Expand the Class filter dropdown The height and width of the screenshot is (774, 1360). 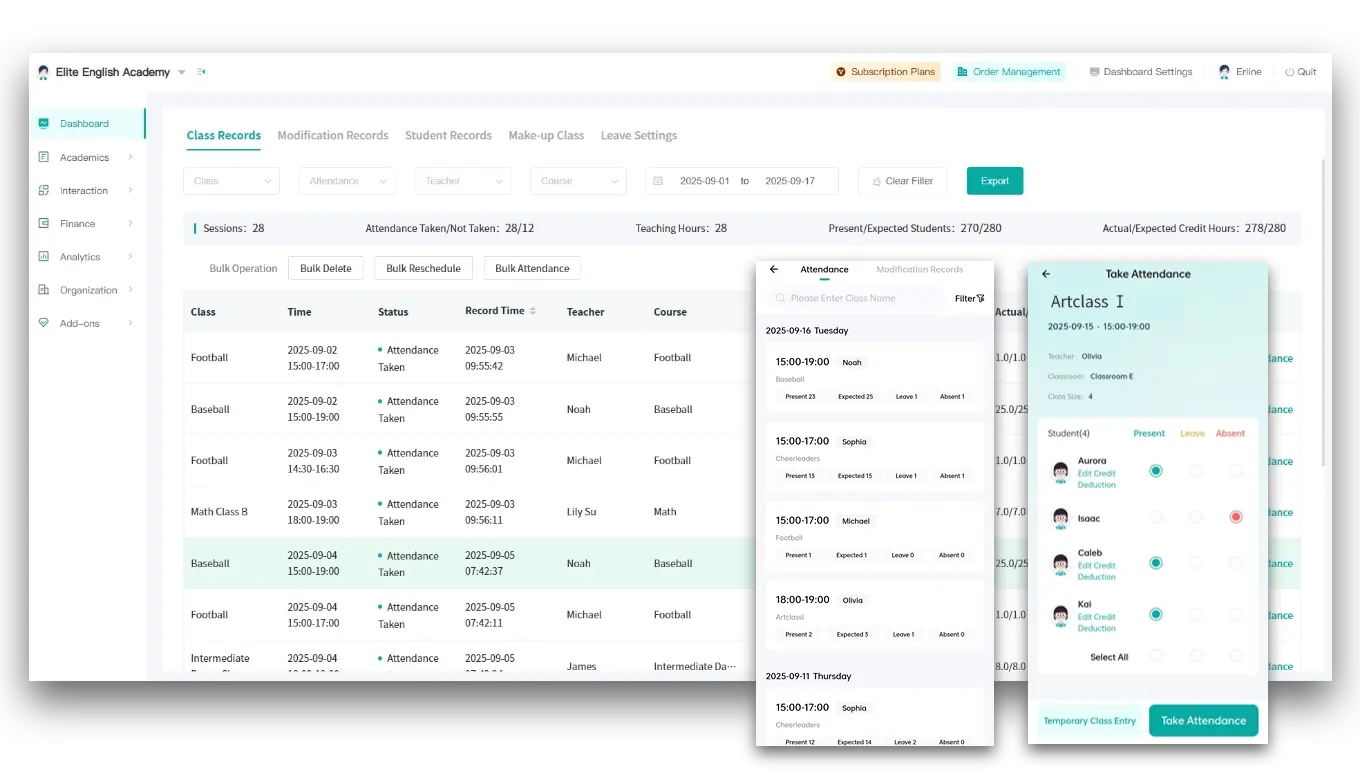[231, 180]
